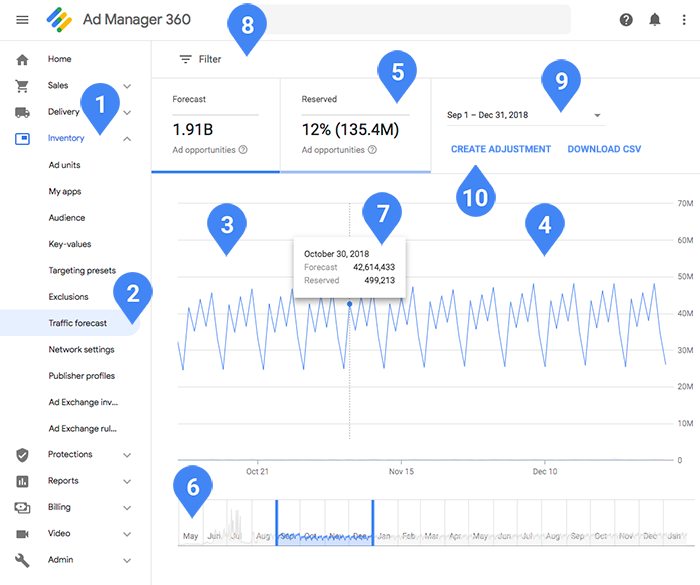Open Network settings page
Screen dimensions: 700x585
(x=81, y=350)
